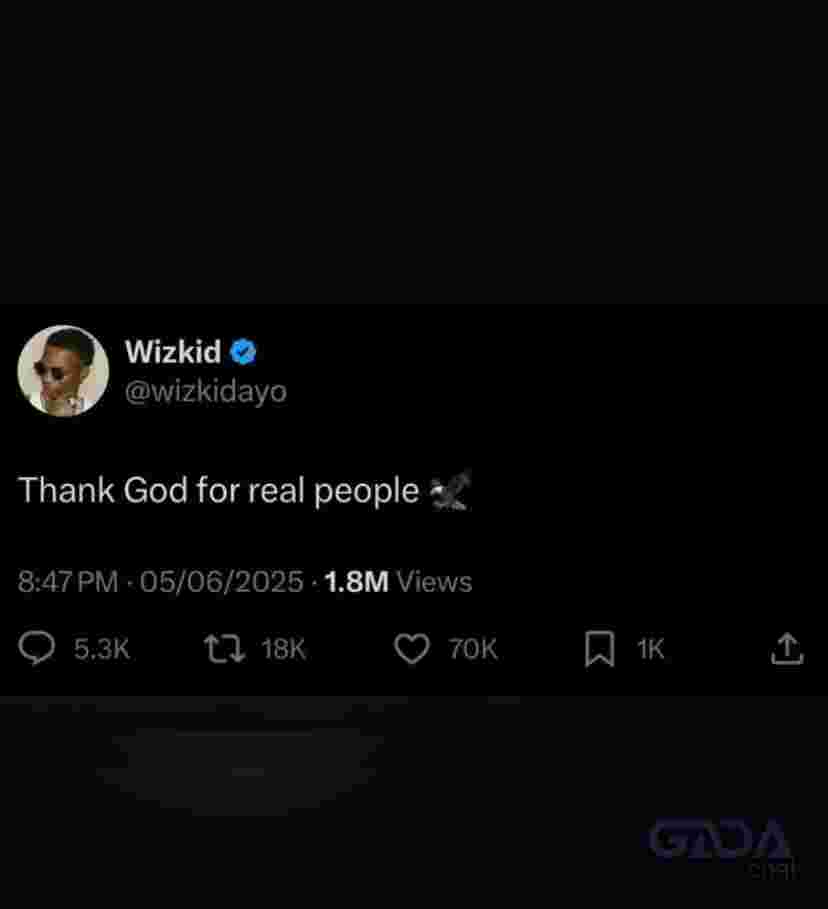Click the Wizkid display name
The height and width of the screenshot is (909, 828).
click(x=173, y=351)
